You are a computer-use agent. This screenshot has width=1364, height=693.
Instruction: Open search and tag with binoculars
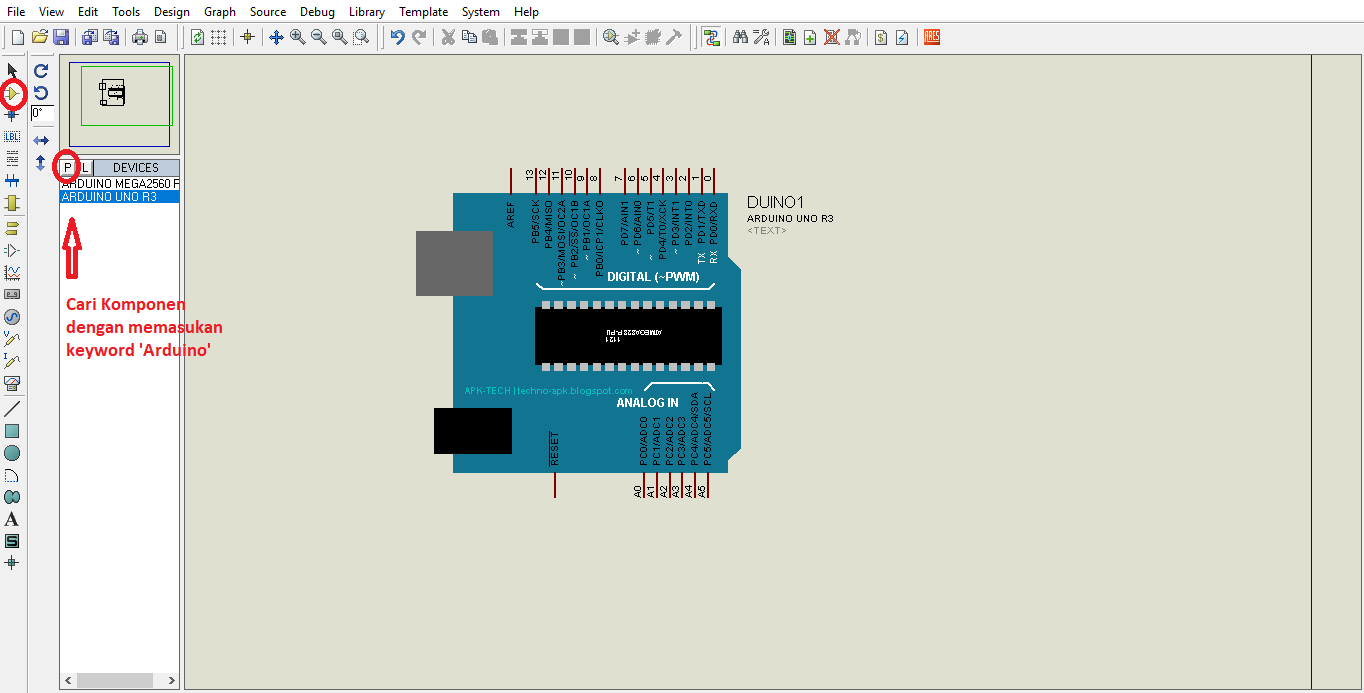pos(740,37)
